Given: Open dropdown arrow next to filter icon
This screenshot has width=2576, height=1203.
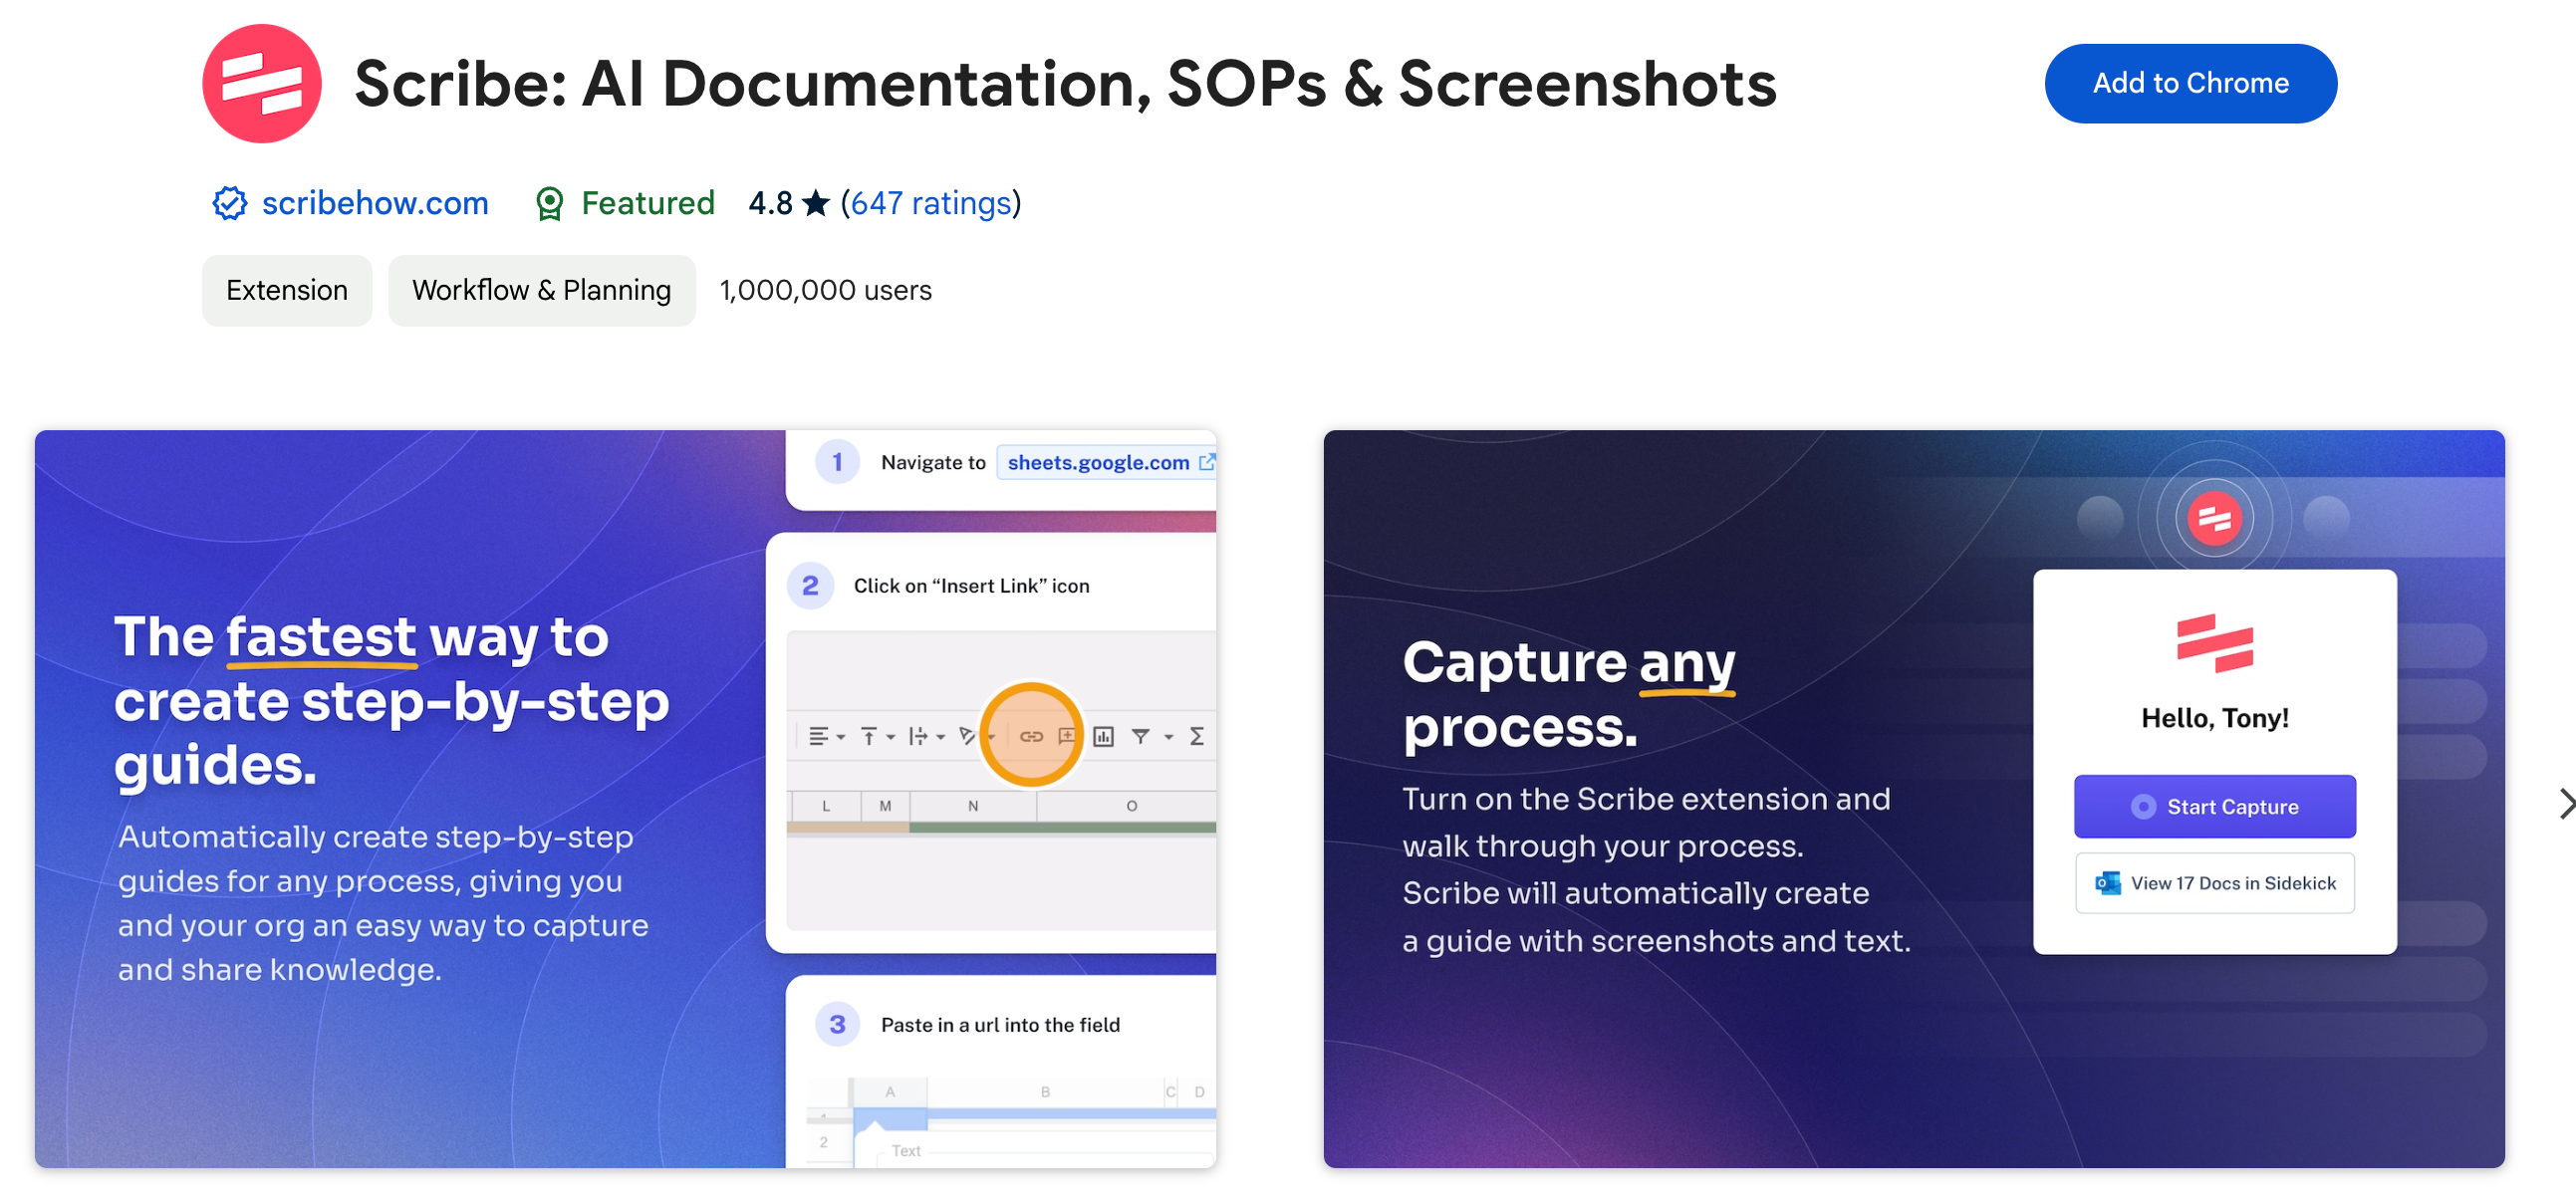Looking at the screenshot, I should (x=1168, y=737).
